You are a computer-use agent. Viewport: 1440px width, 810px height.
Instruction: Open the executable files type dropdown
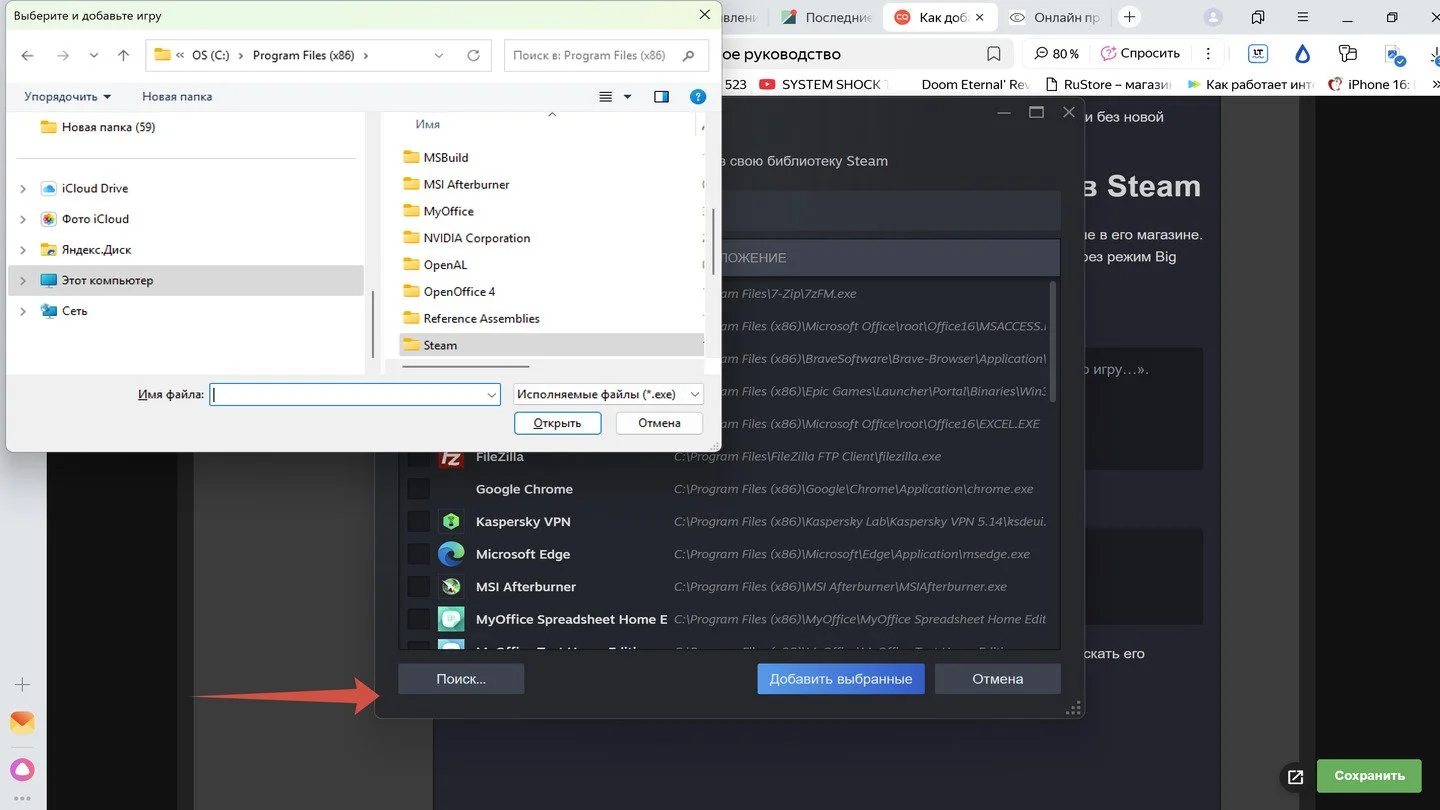pyautogui.click(x=608, y=395)
